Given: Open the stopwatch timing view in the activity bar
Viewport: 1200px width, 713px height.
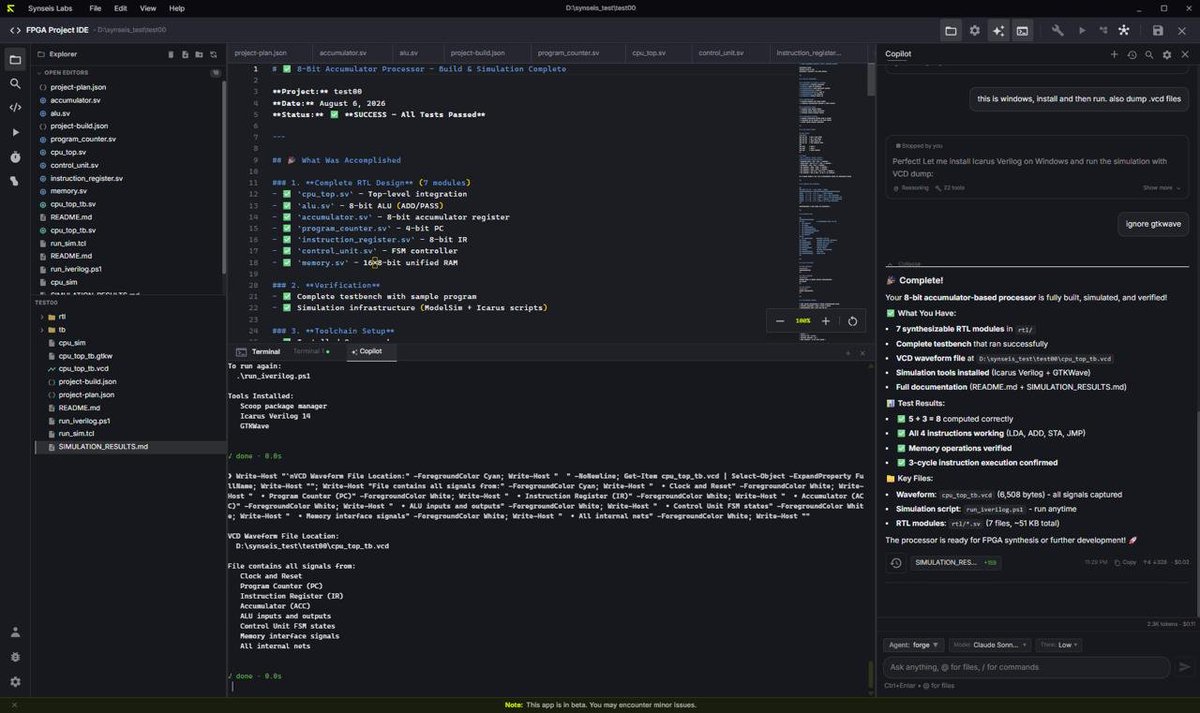Looking at the screenshot, I should tap(15, 157).
